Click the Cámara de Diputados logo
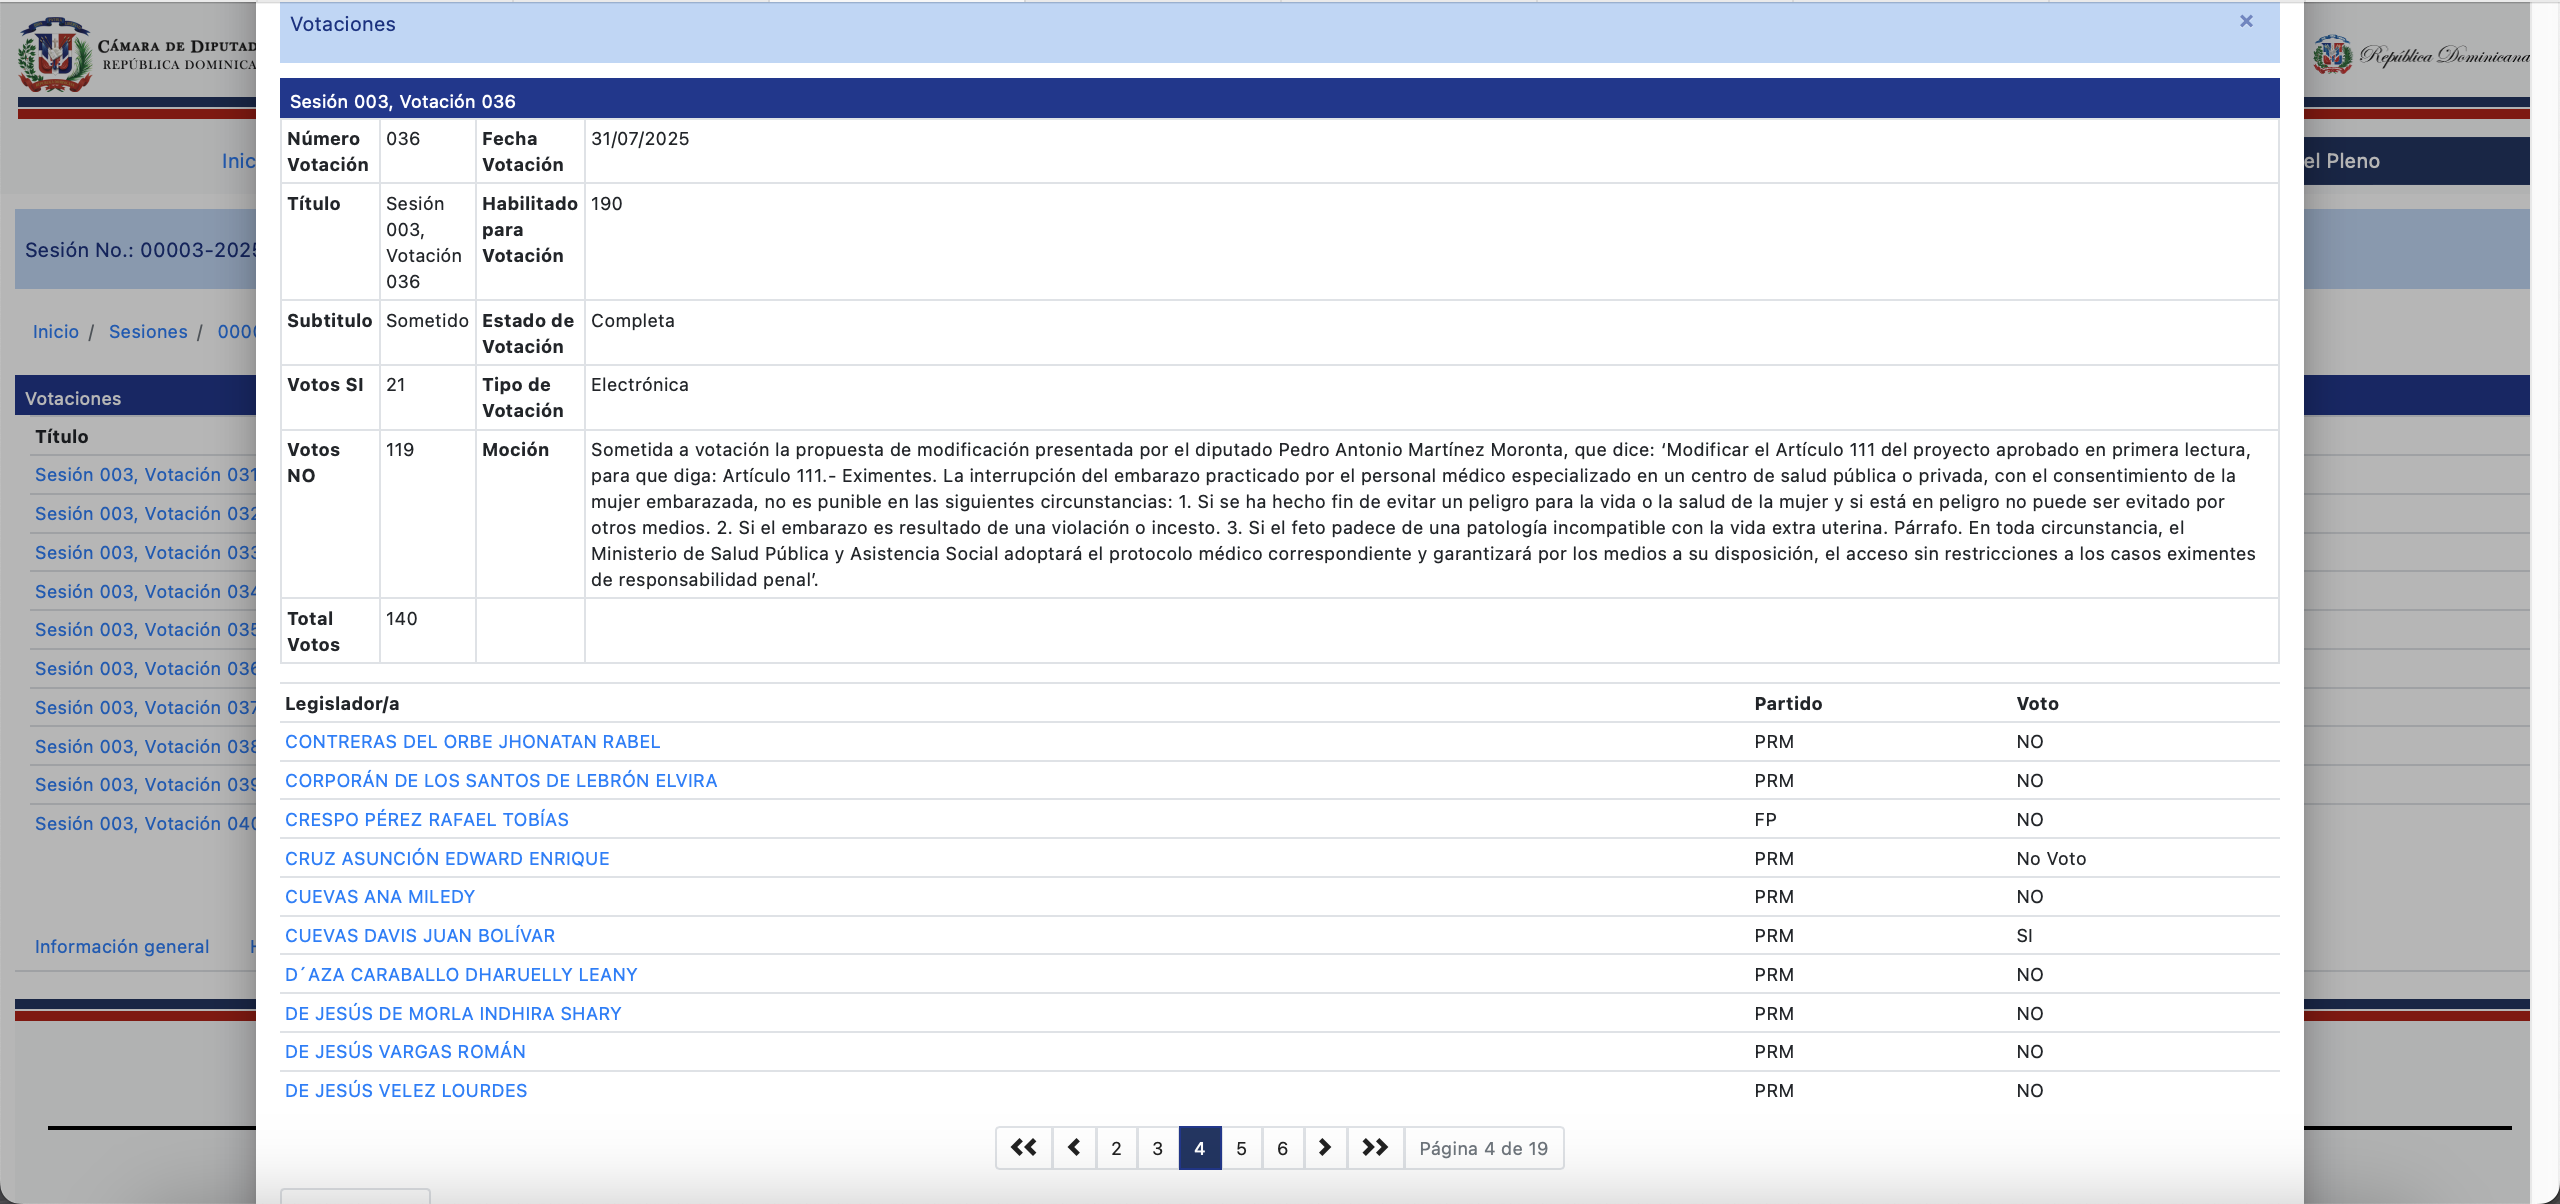 [56, 56]
